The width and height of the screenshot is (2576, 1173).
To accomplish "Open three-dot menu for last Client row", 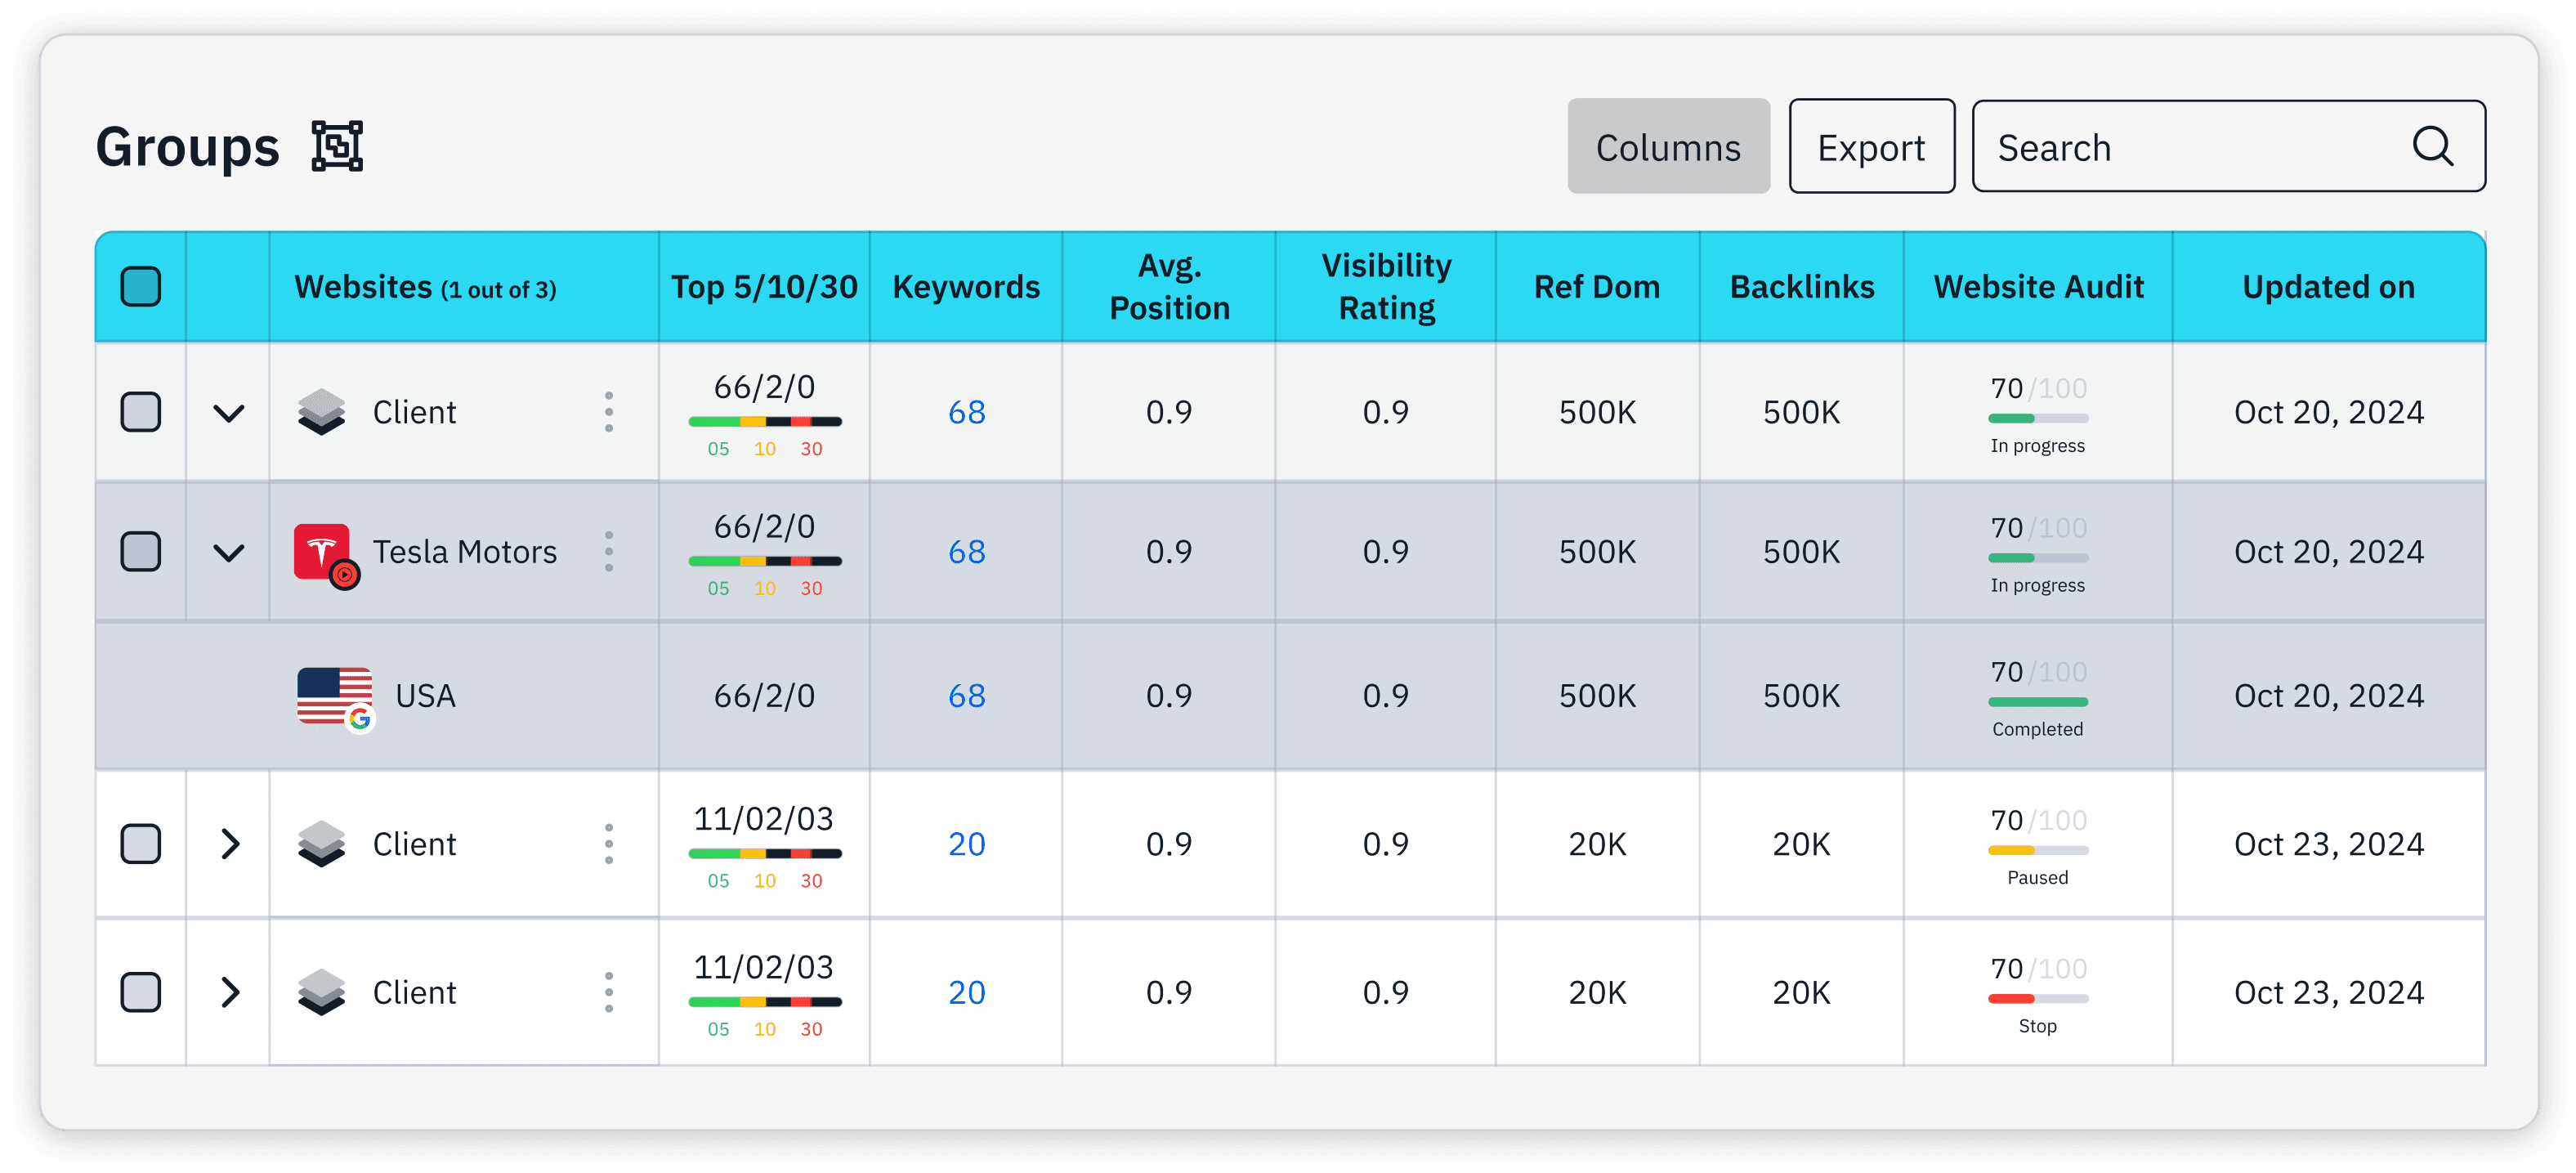I will click(608, 992).
